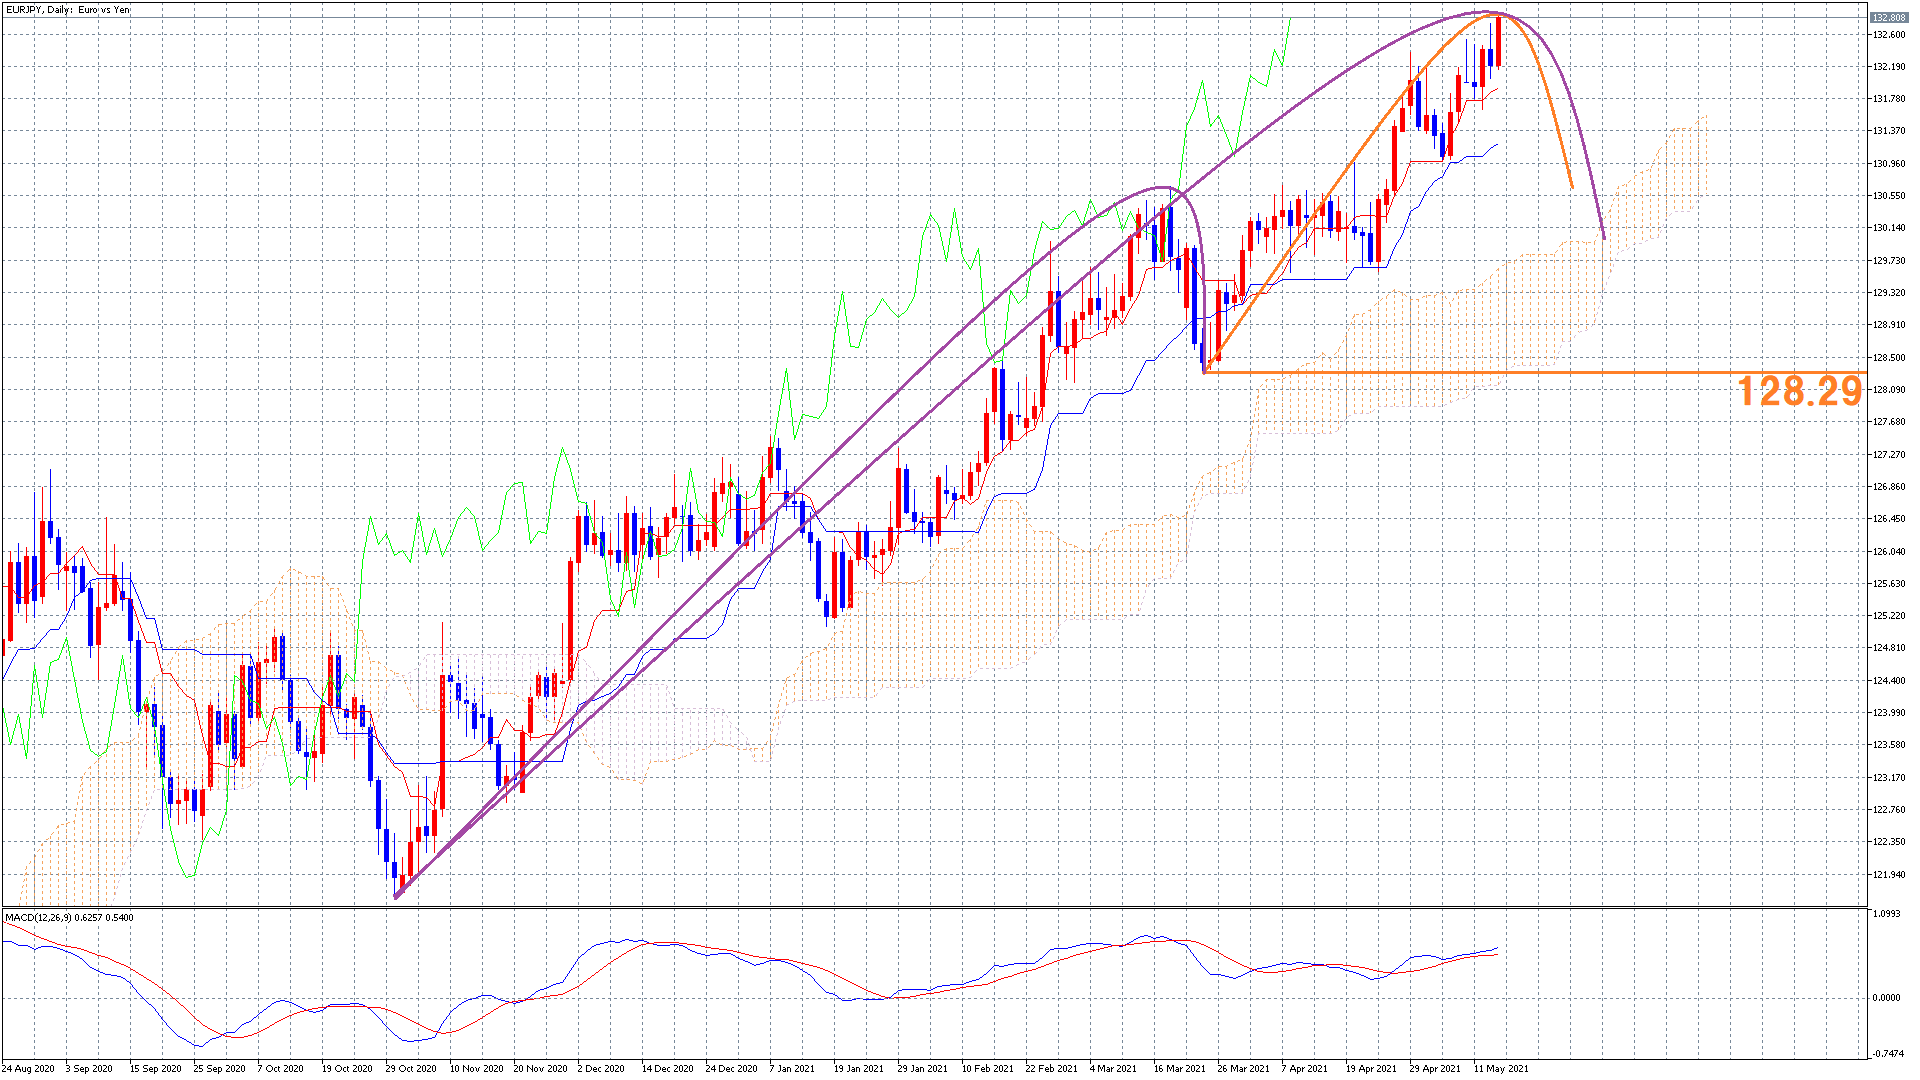This screenshot has width=1920, height=1080.
Task: Click the 7 Jan 2021 date label
Action: (792, 1068)
